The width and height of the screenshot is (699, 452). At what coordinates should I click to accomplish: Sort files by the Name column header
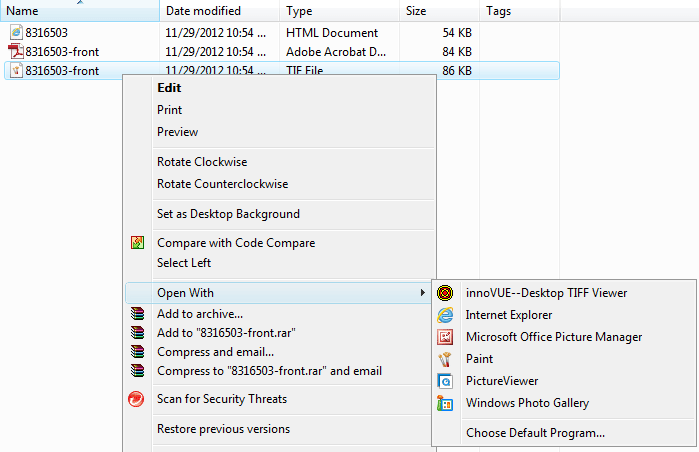pos(80,11)
